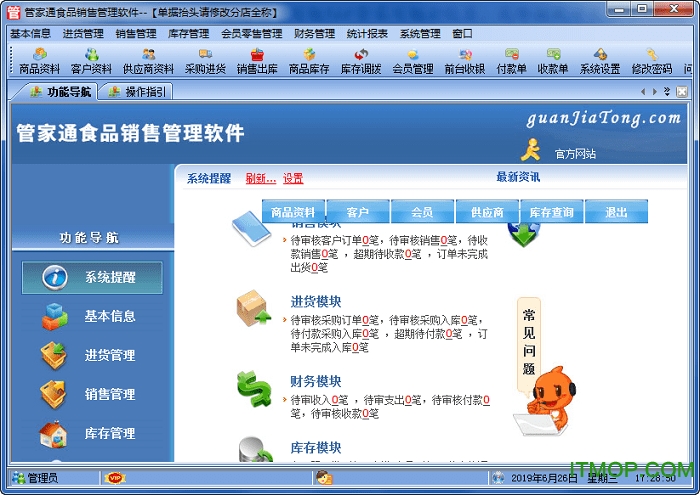Open the 进货管理 menu
Screen dimensions: 700x495
coord(83,33)
